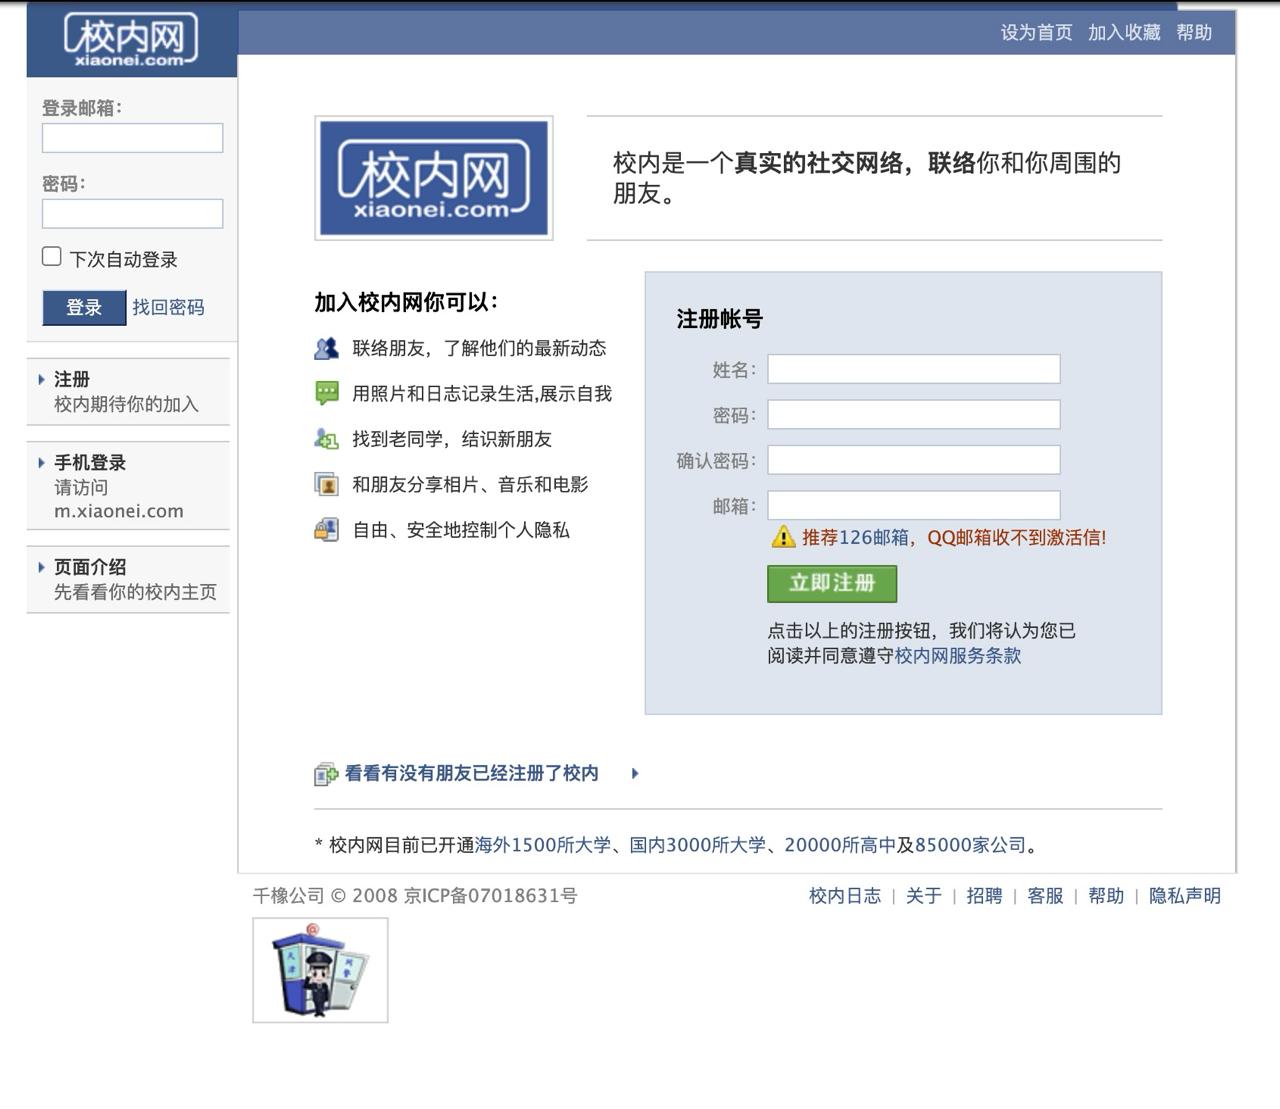Click the green chat bubble icon
Viewport: 1280px width, 1109px height.
click(326, 393)
